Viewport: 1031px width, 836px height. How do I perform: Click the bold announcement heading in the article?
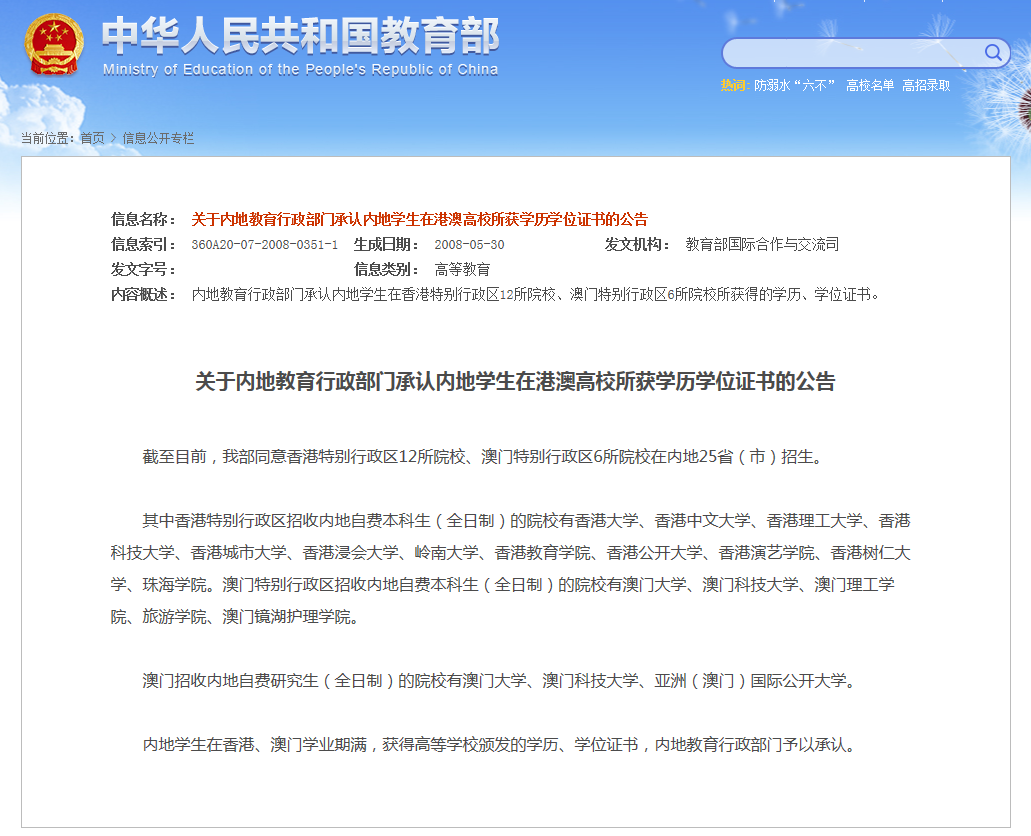[x=515, y=381]
